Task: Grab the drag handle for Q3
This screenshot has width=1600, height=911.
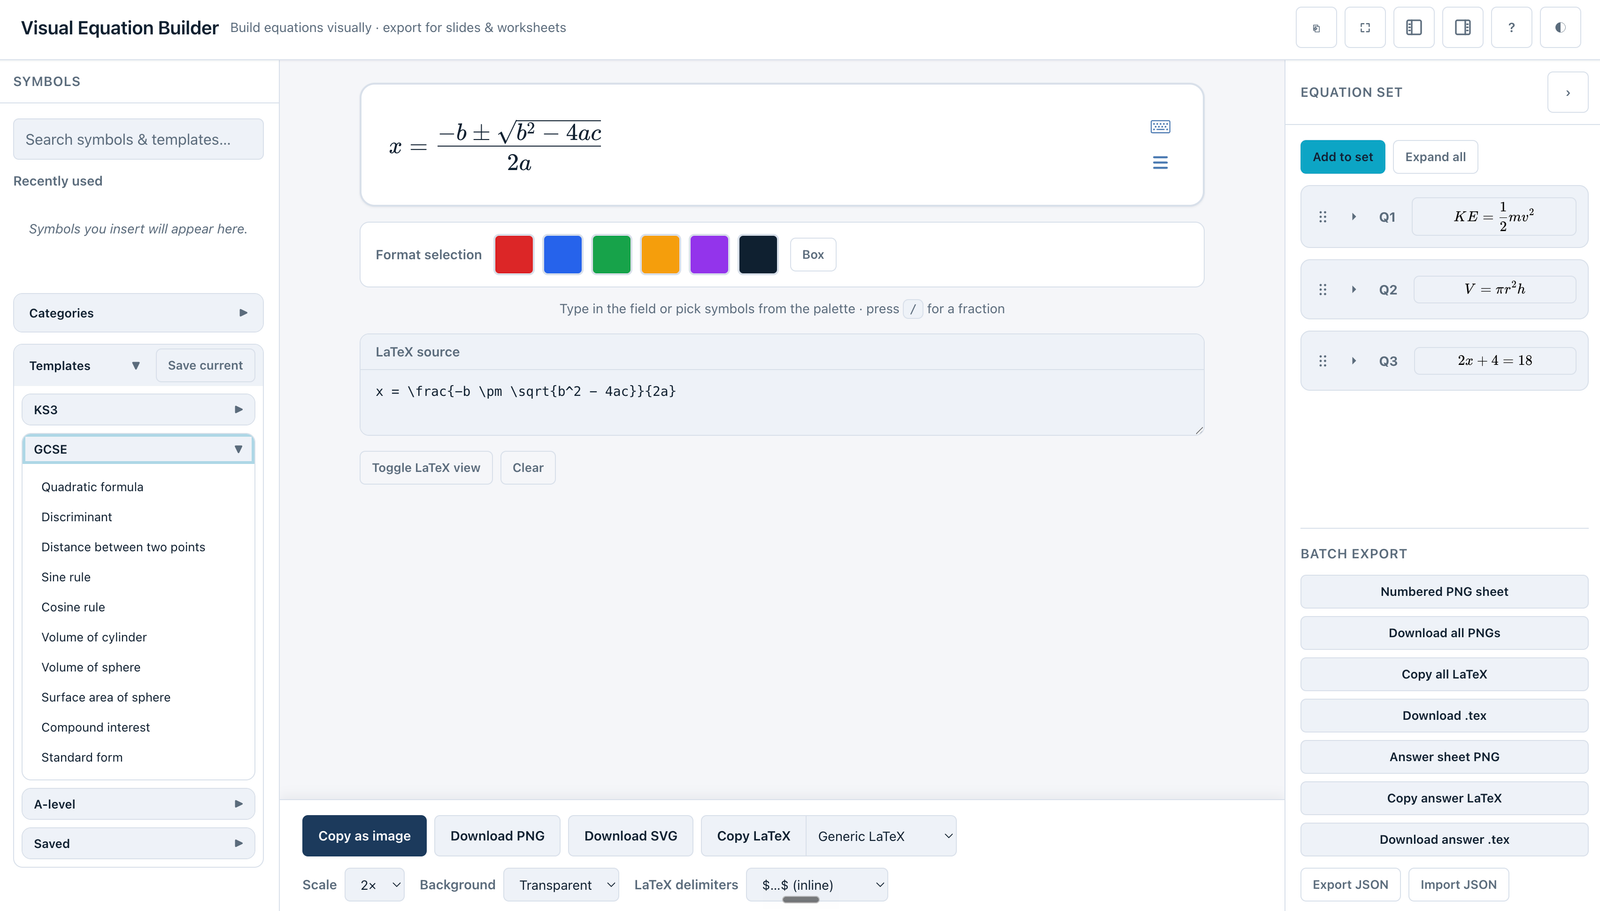Action: point(1323,361)
